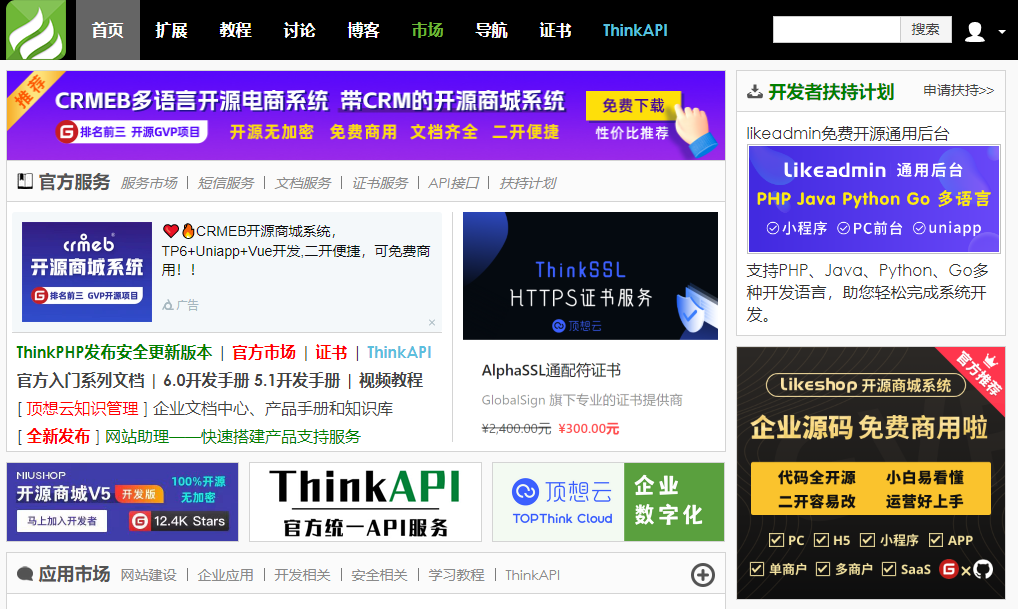
Task: Open the 安全相关 category link
Action: click(x=379, y=575)
